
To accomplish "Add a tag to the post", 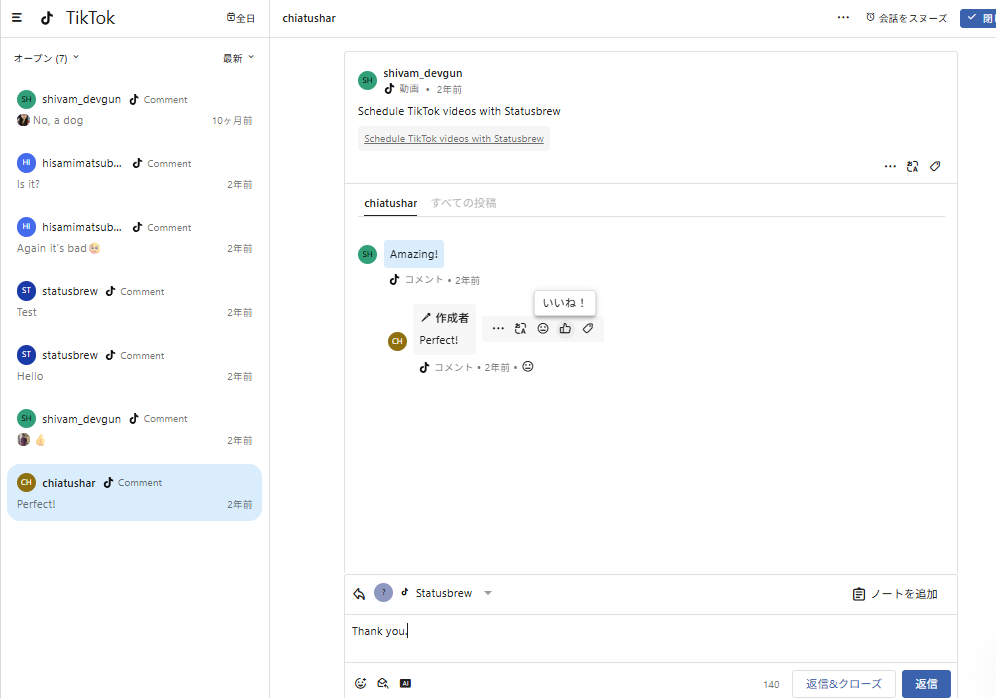I will [935, 166].
